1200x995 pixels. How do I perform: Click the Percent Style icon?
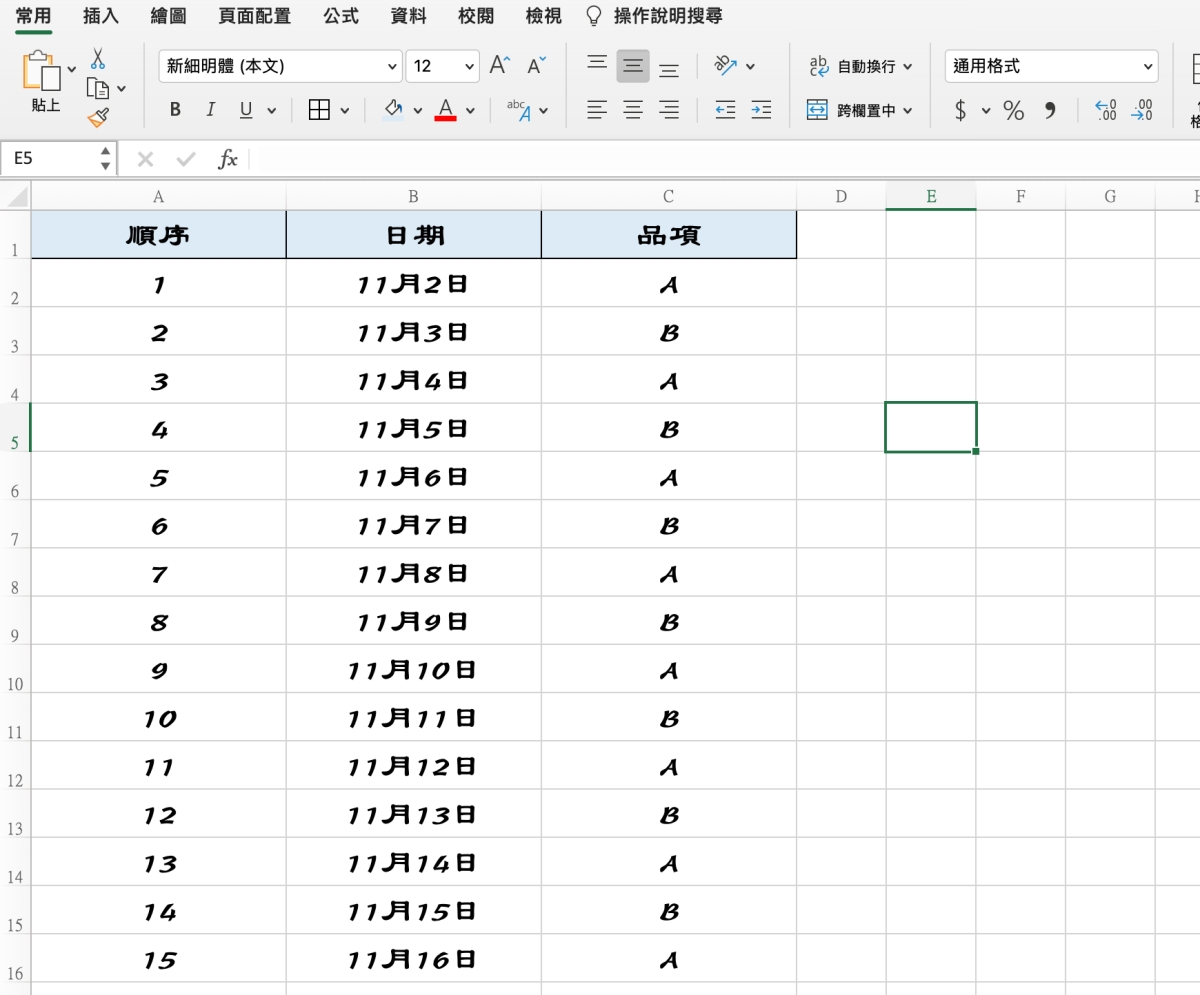tap(1014, 110)
